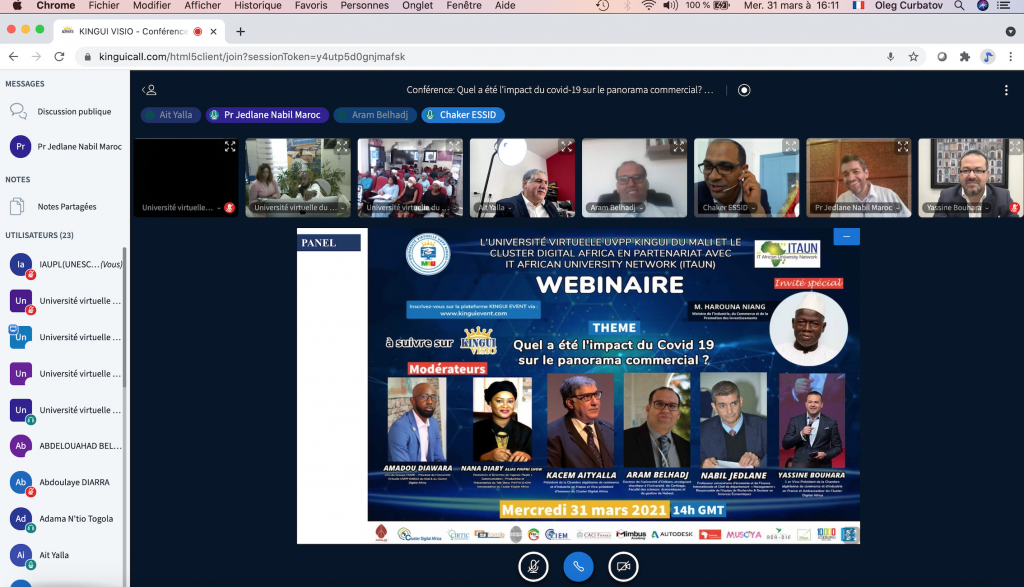Open the Afficher menu
Viewport: 1024px width, 587px height.
pos(202,5)
